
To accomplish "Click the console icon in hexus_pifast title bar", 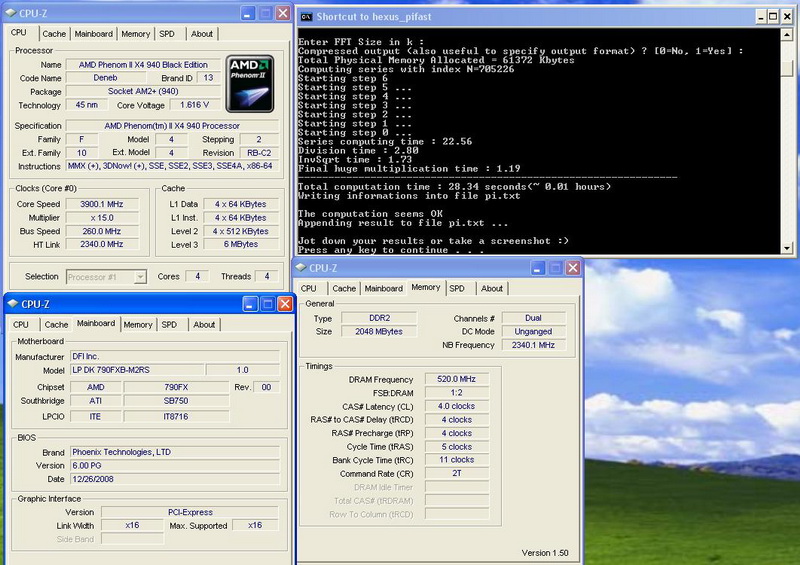I will (306, 17).
